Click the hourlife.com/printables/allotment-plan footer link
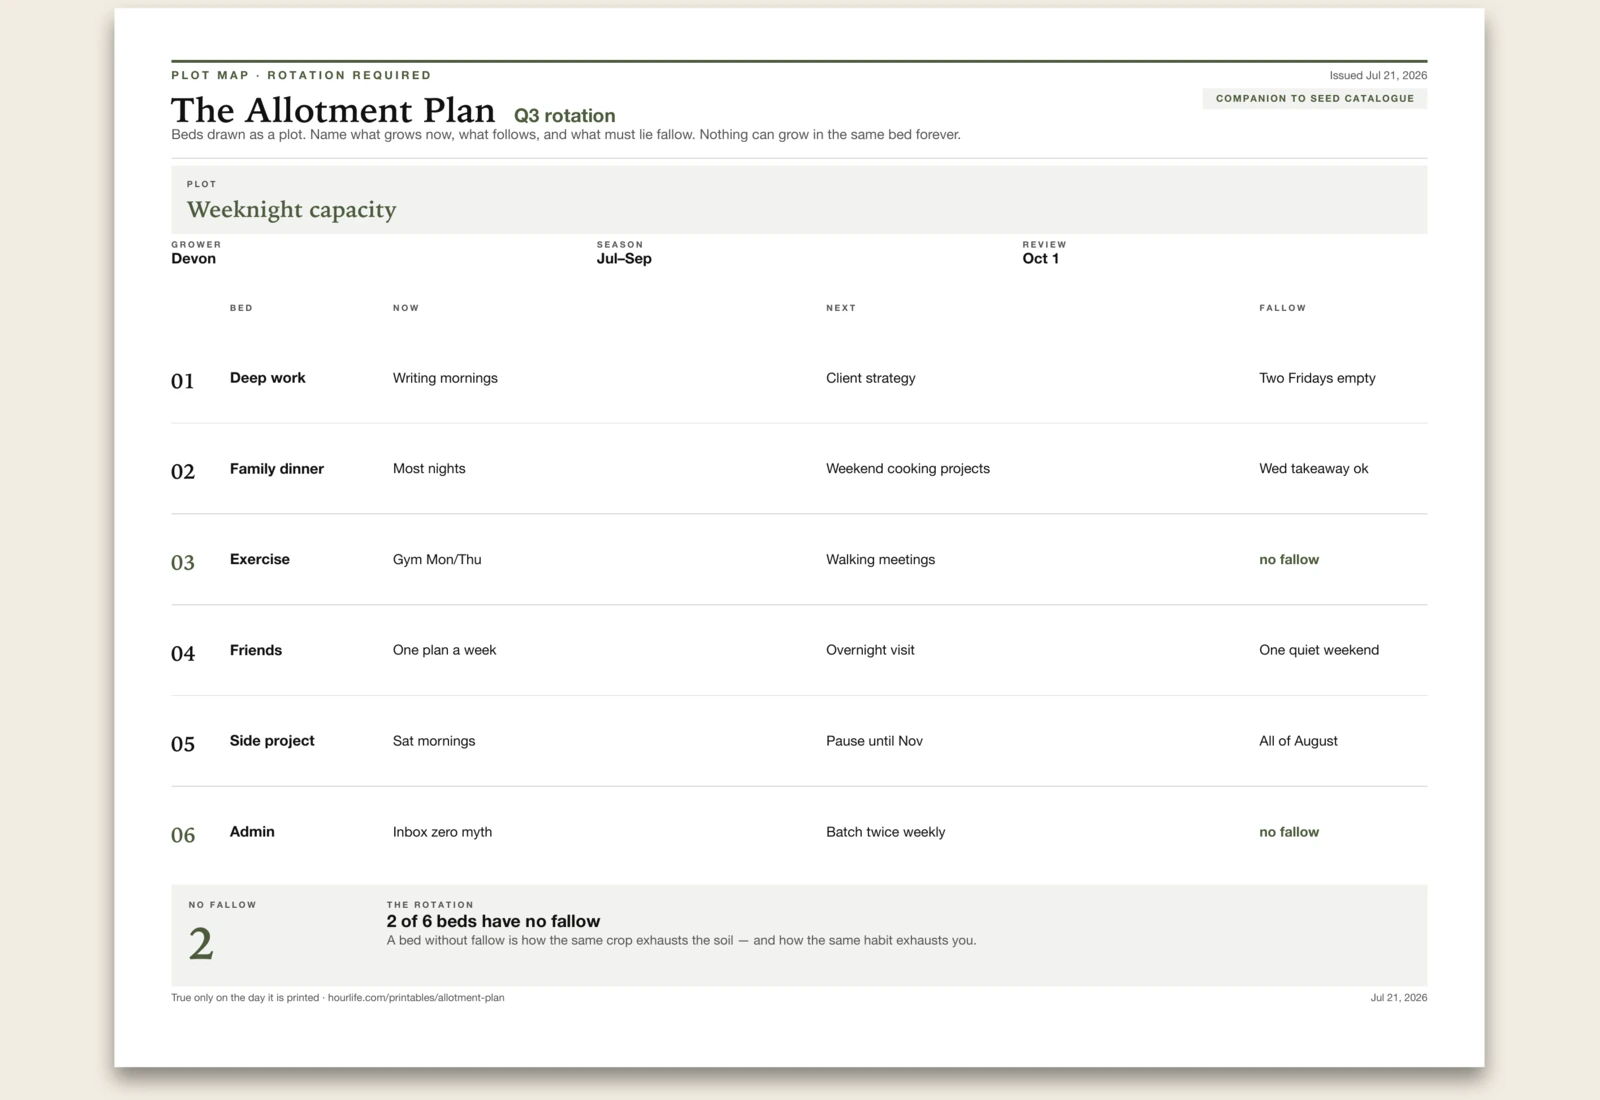1600x1100 pixels. [416, 997]
